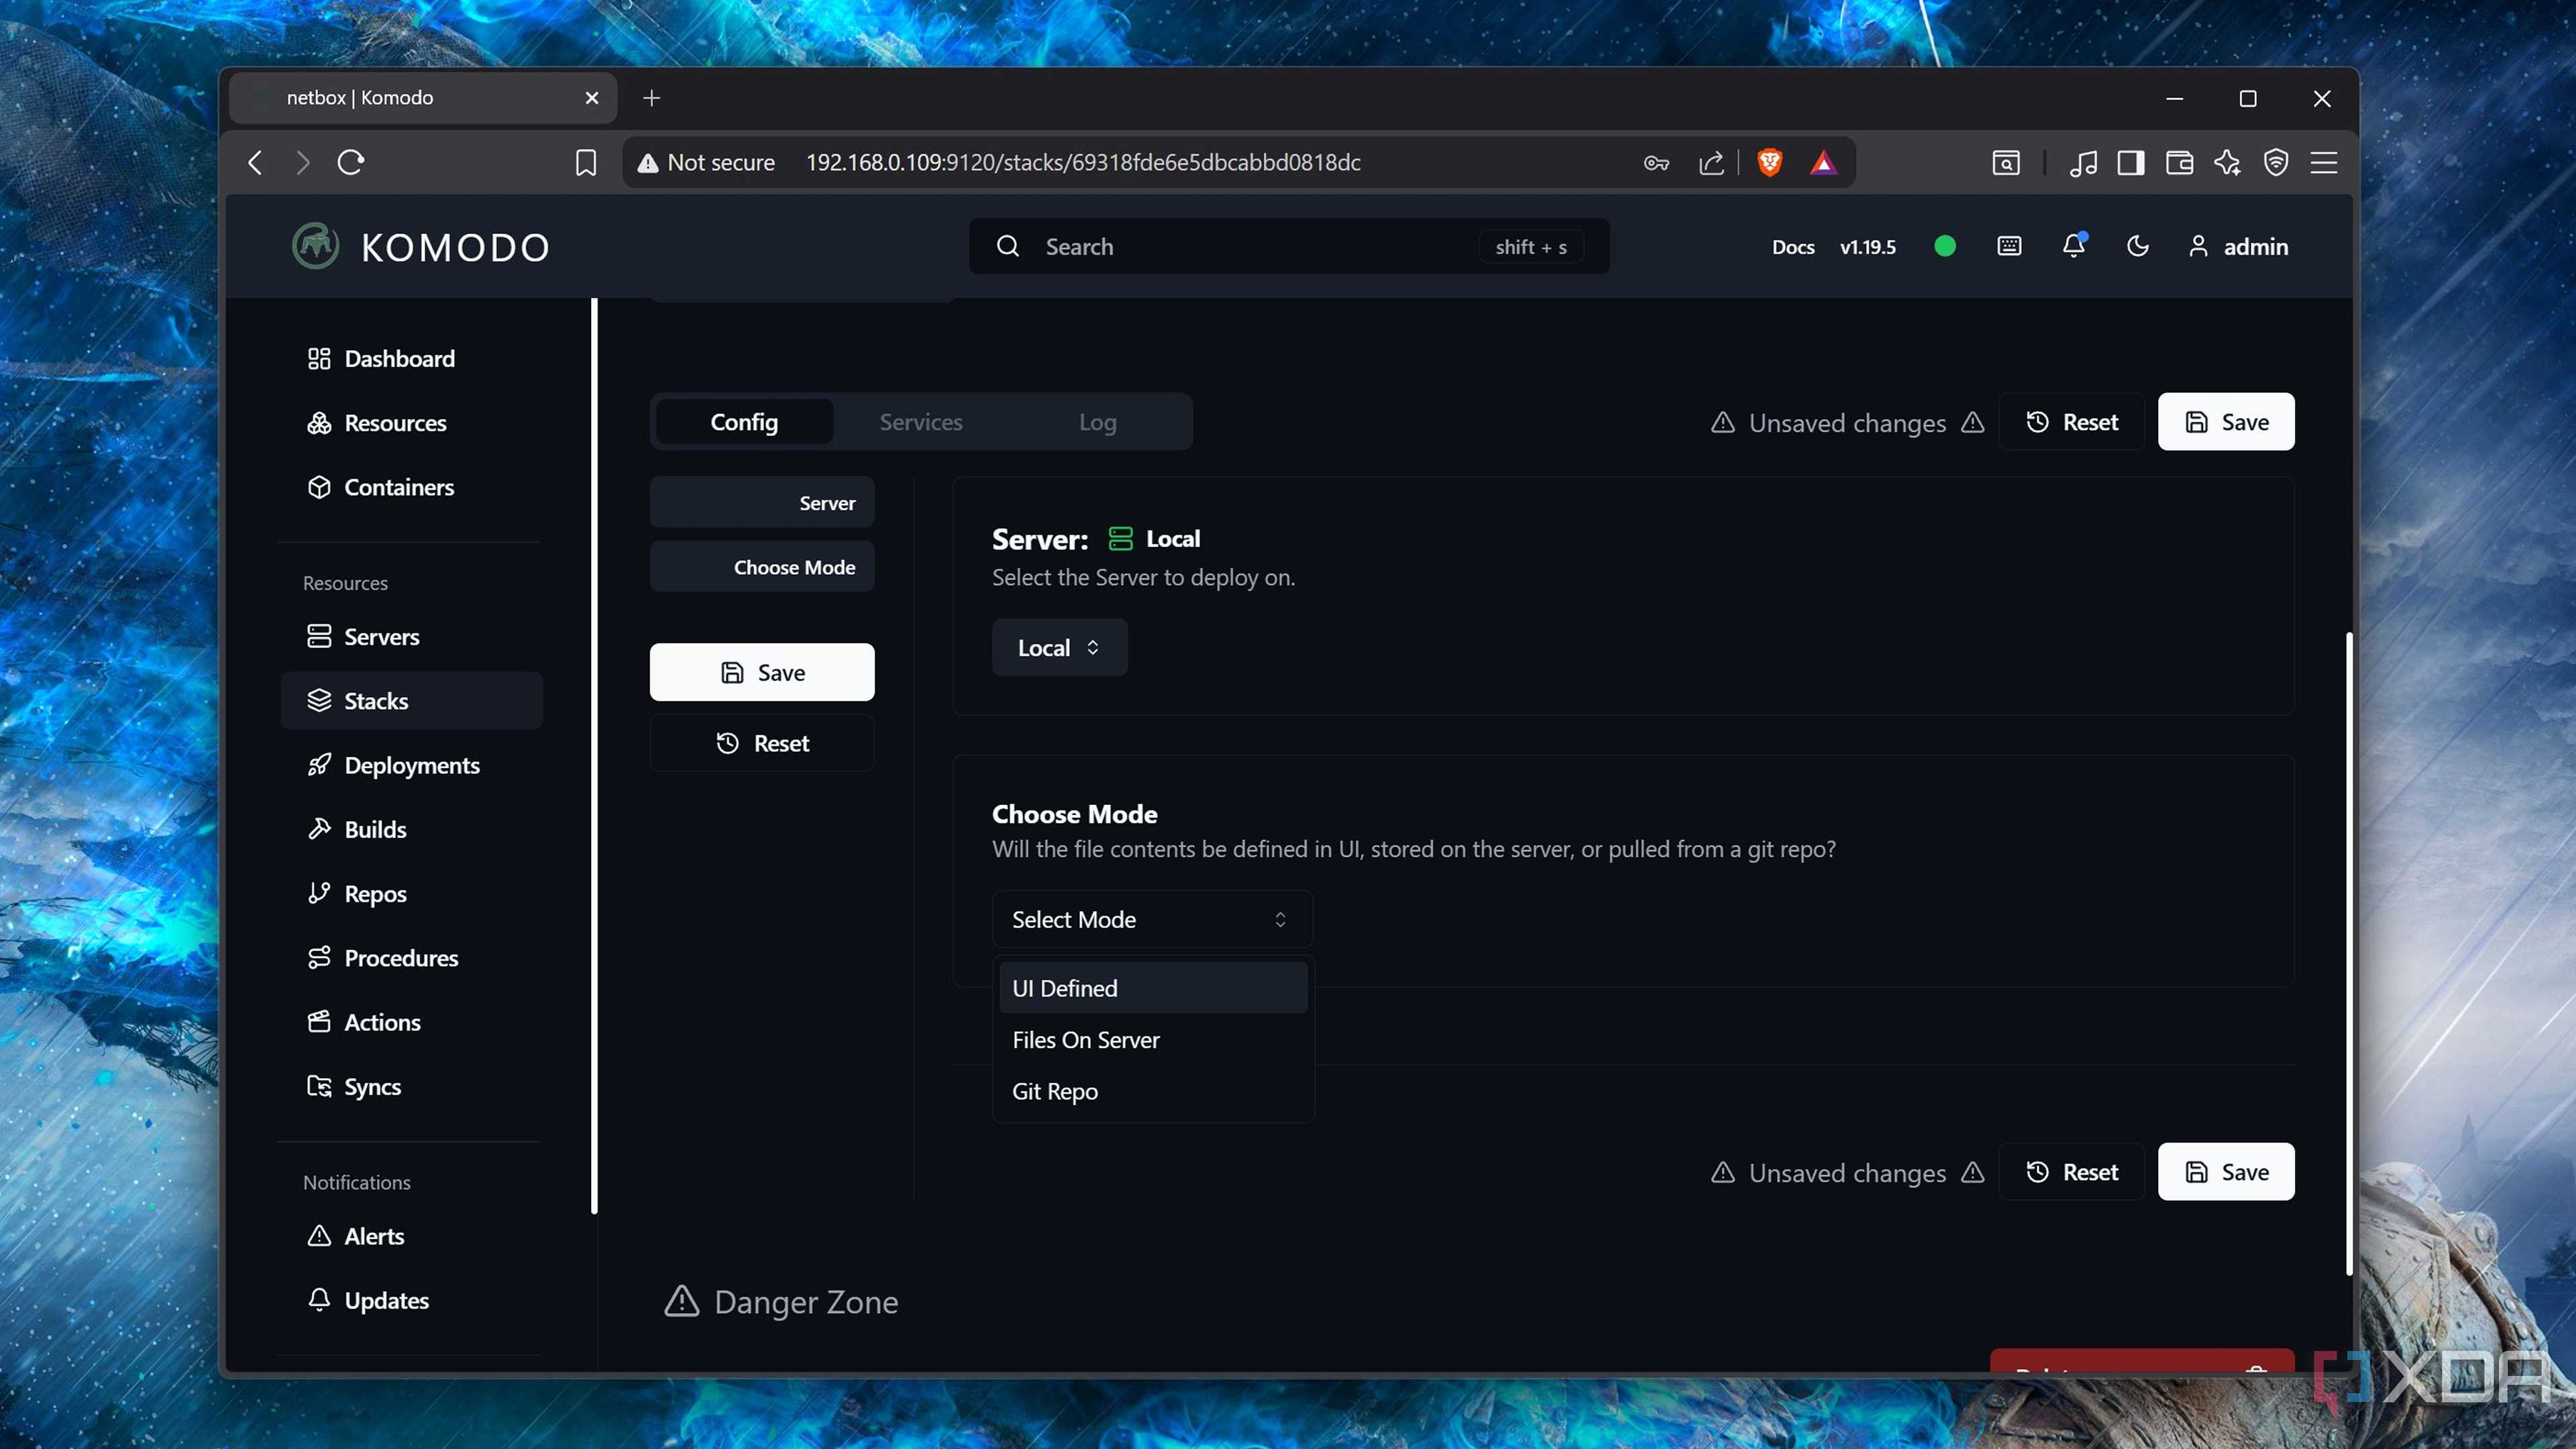This screenshot has height=1449, width=2576.
Task: Click the green websocket status indicator
Action: pos(1945,246)
